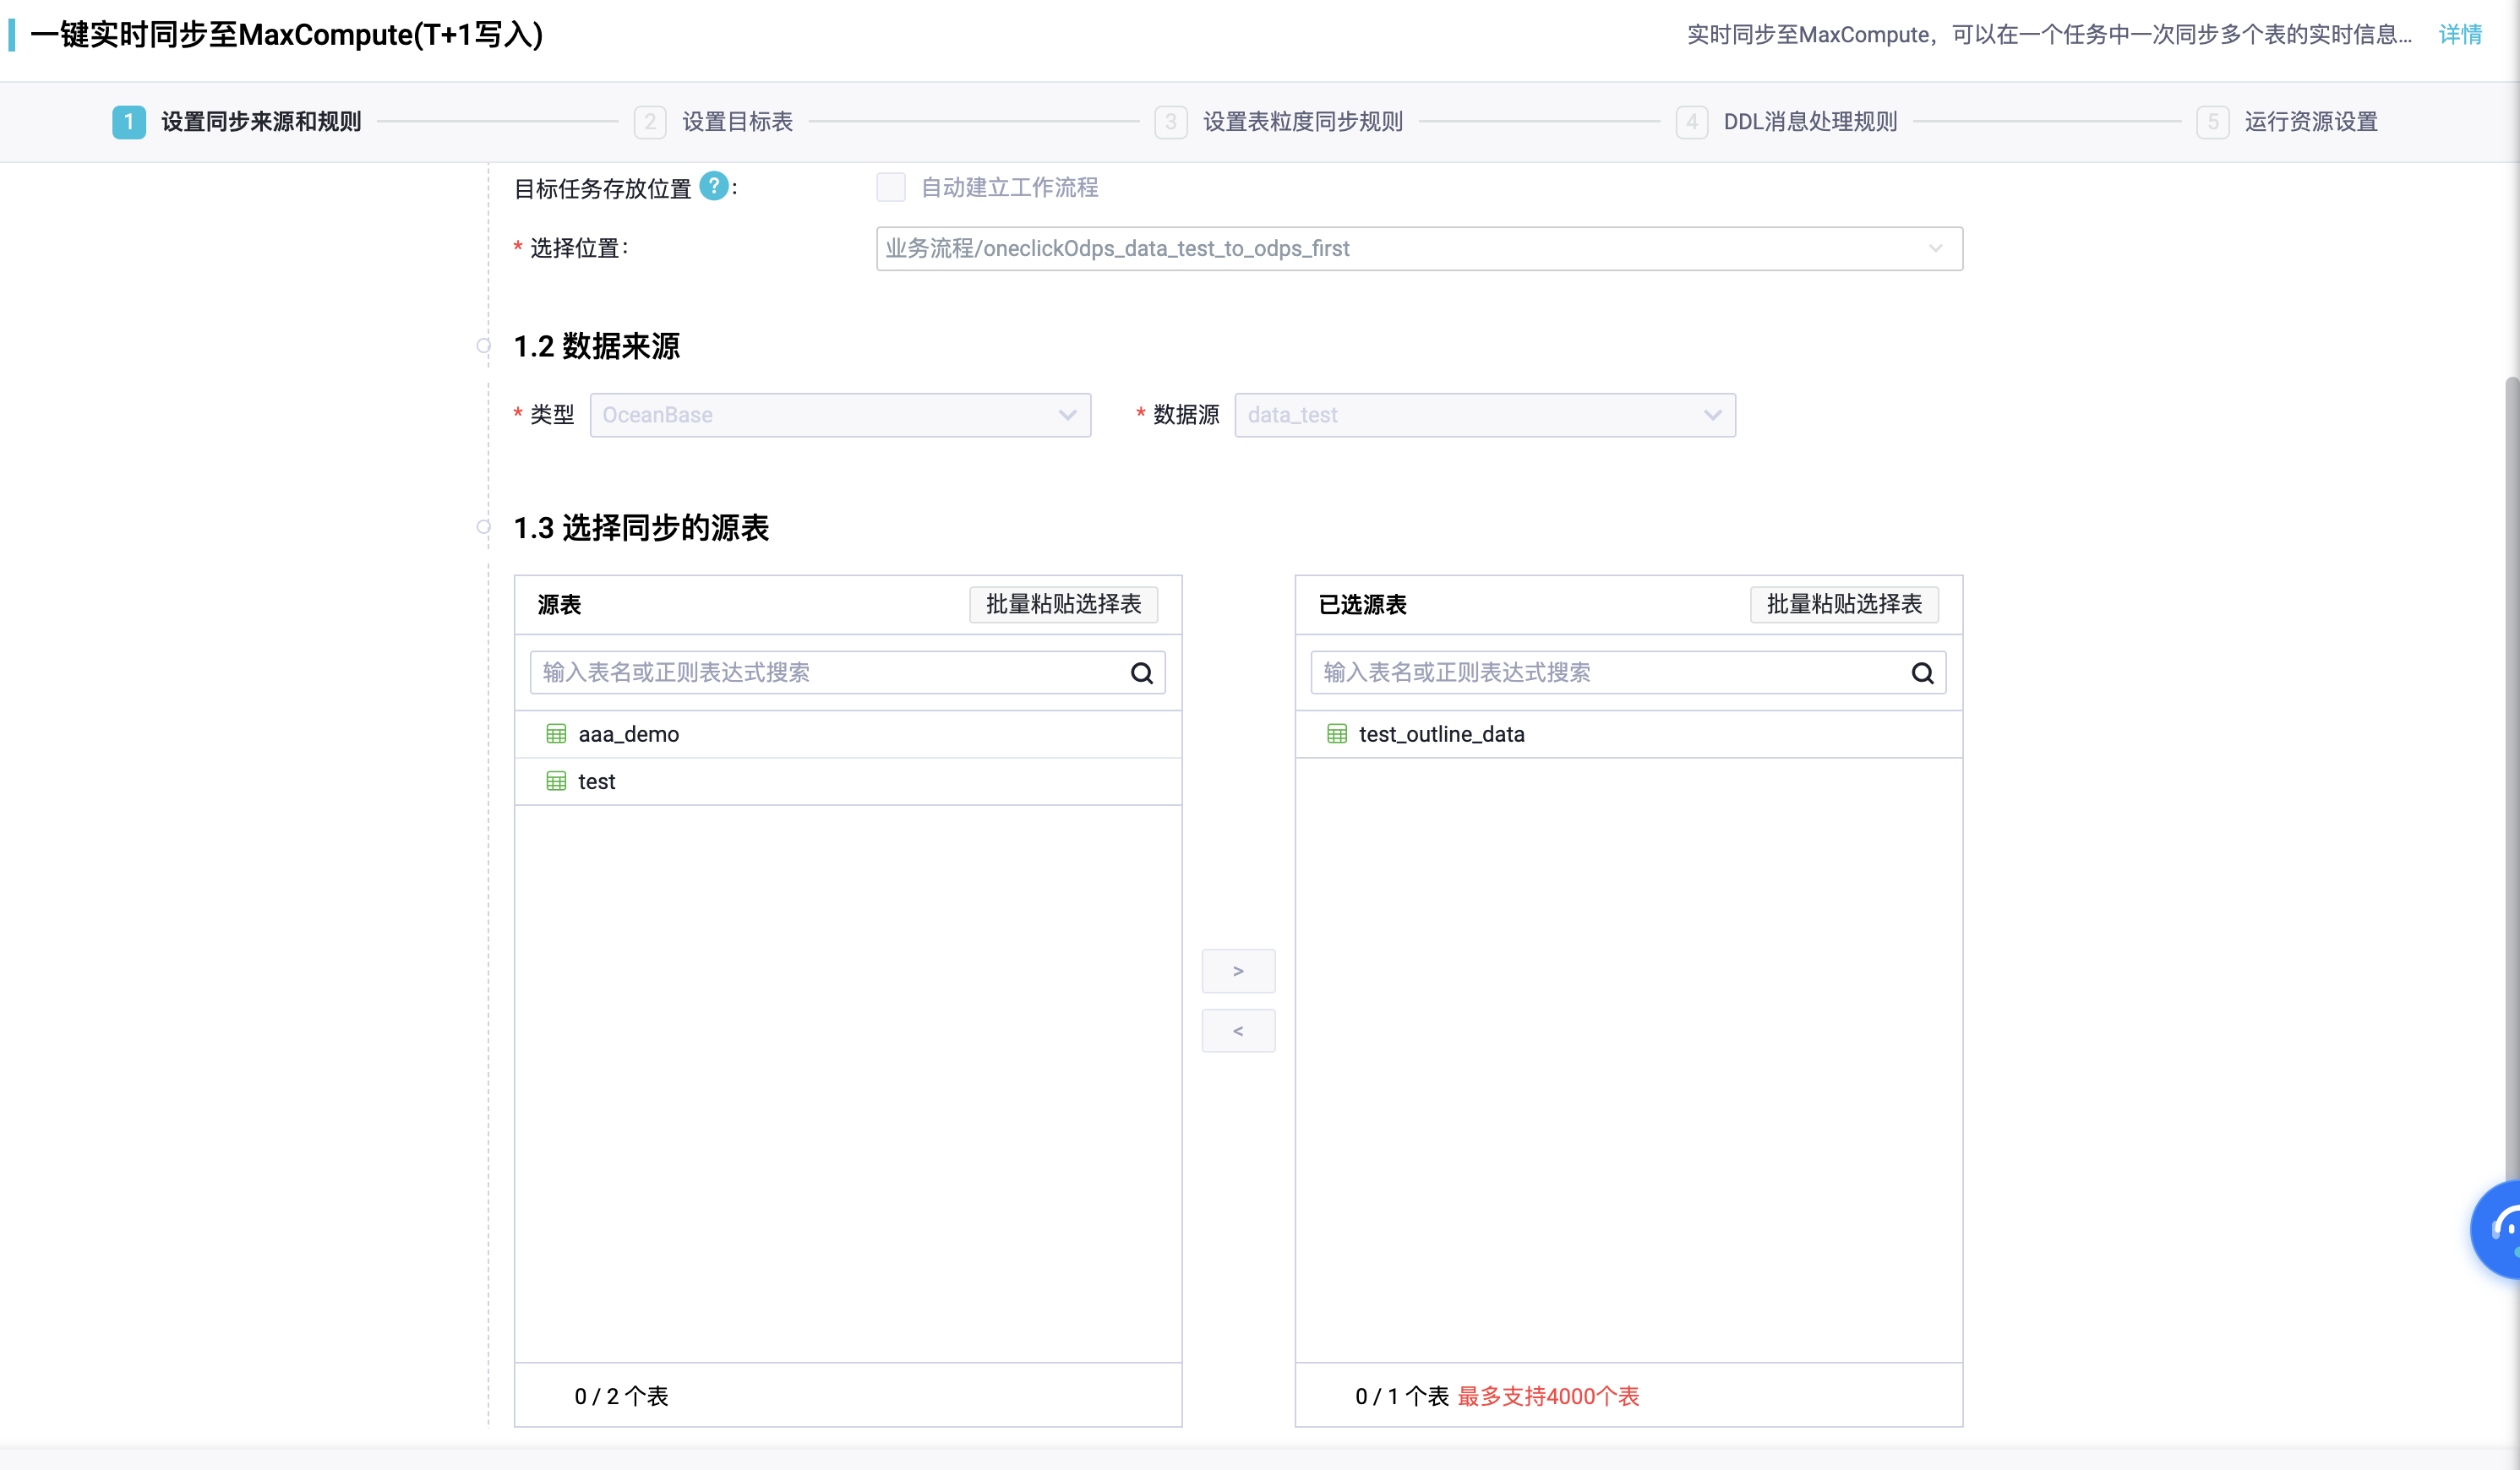Click search icon in selected tables box

pyautogui.click(x=1922, y=673)
